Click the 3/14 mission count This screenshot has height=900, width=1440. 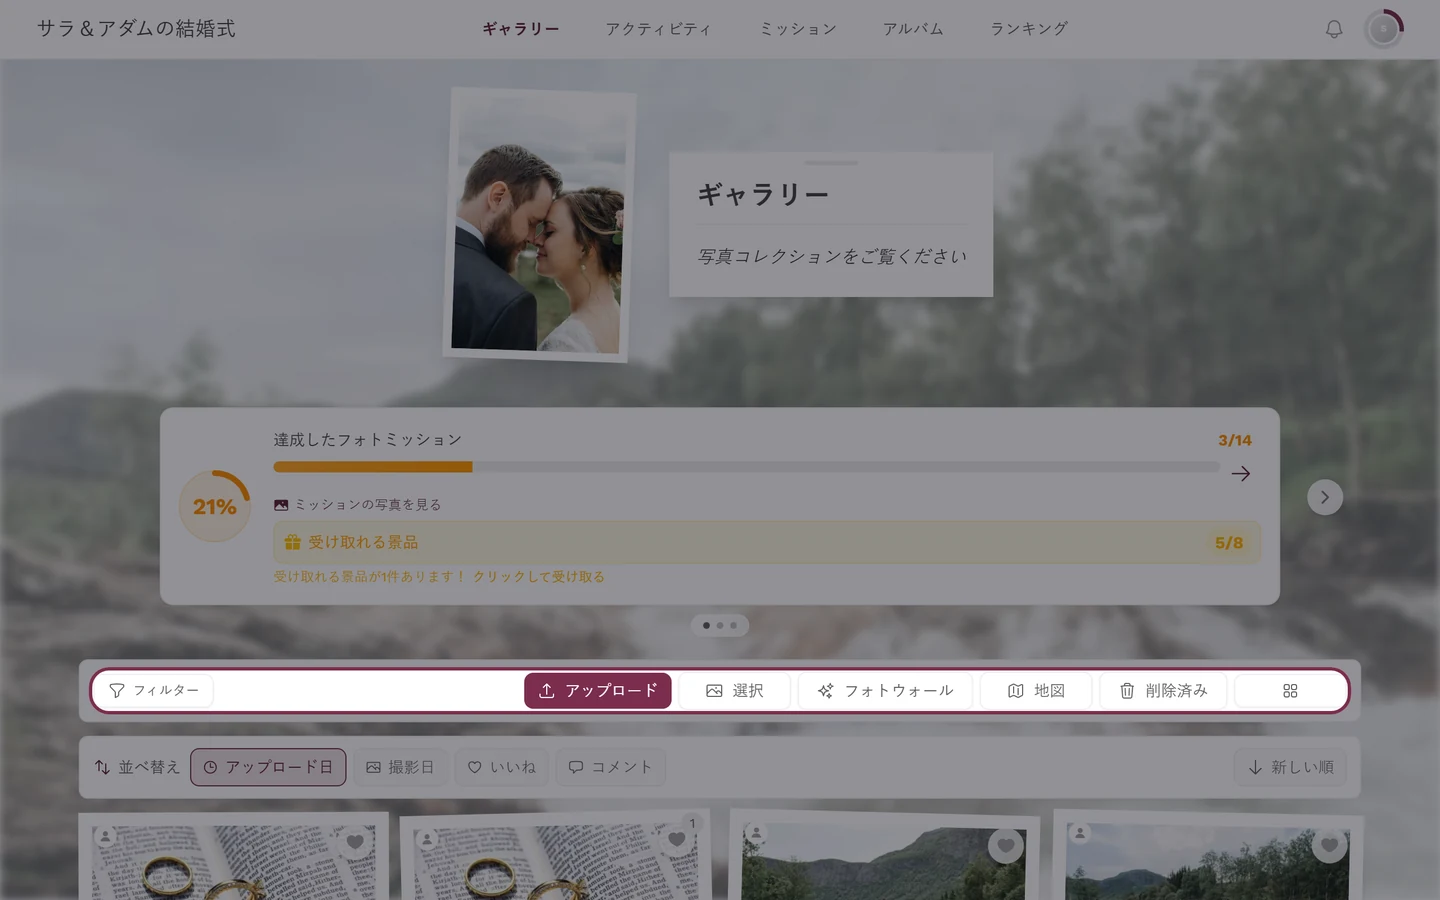point(1235,440)
